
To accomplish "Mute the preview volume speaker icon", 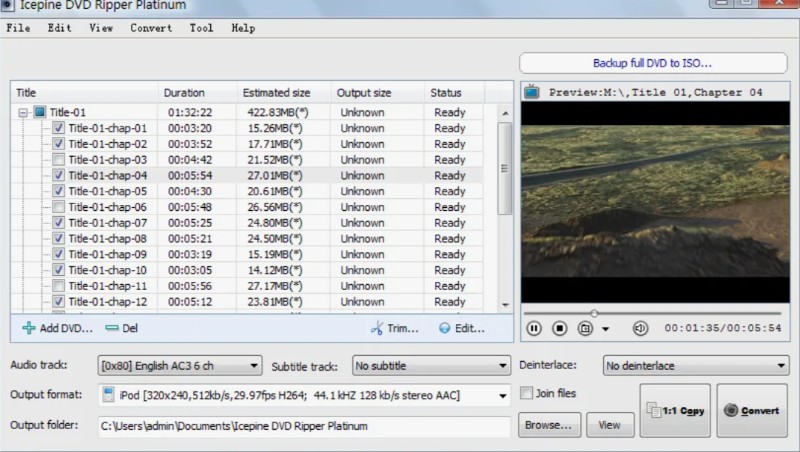I will (640, 328).
